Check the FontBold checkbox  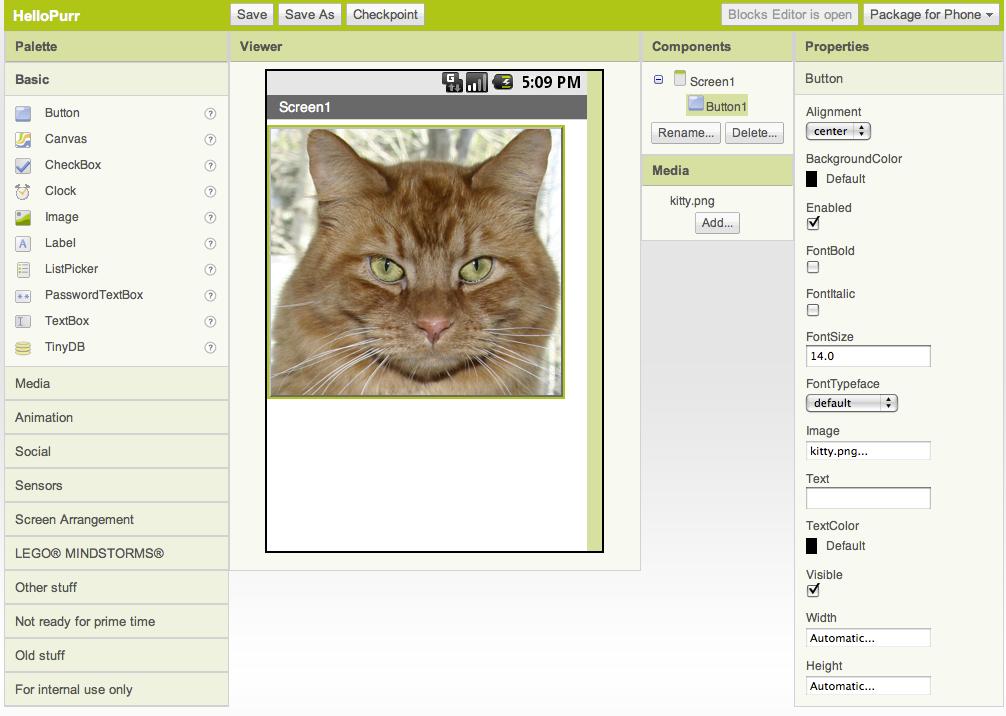click(x=813, y=267)
